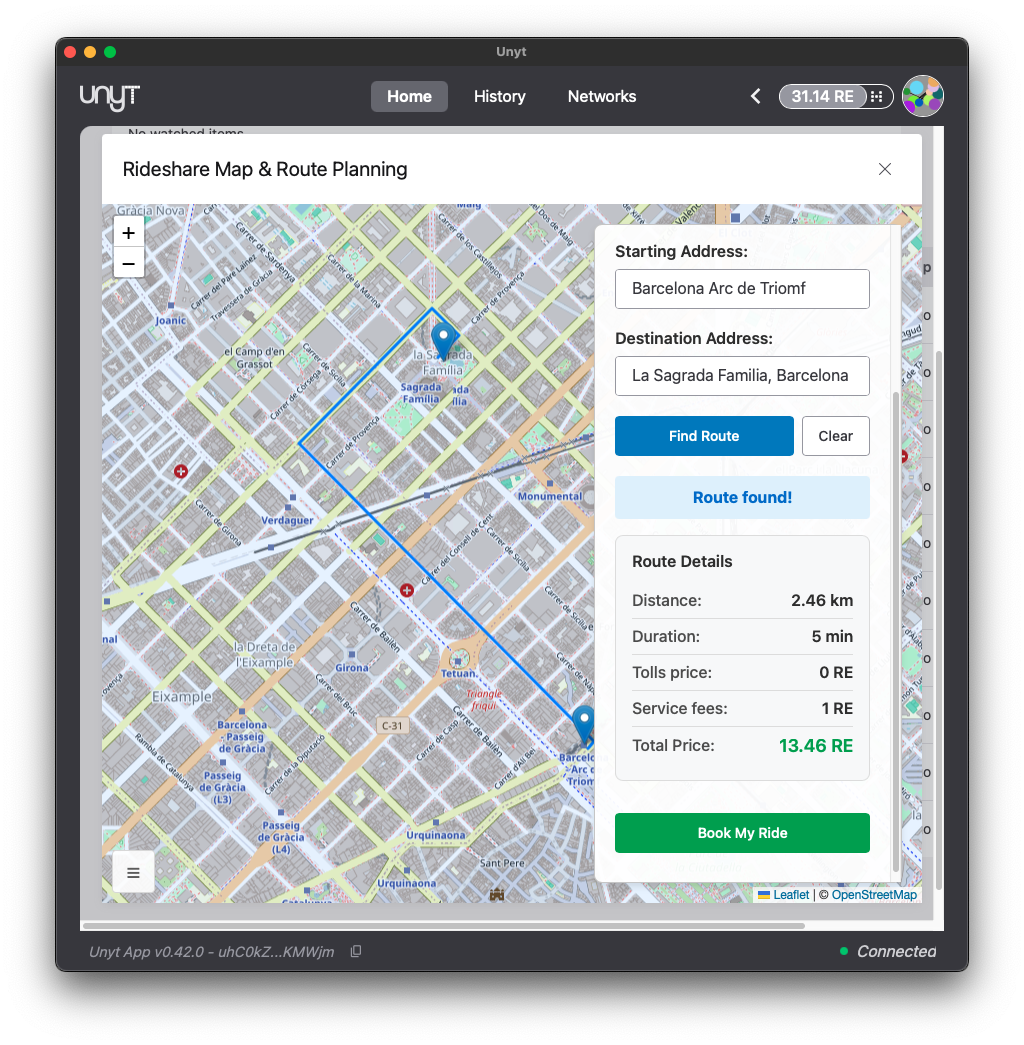Image resolution: width=1024 pixels, height=1045 pixels.
Task: Click the dotted grid icon beside the balance
Action: [x=876, y=96]
